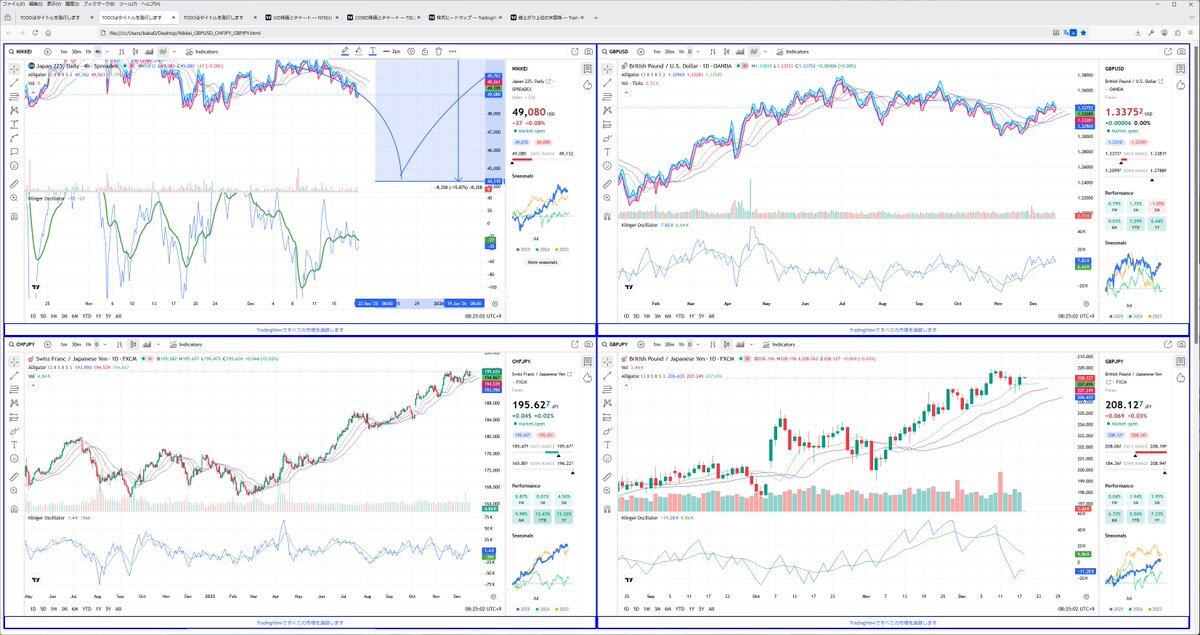The image size is (1200, 635).
Task: Click the zoom-in magnifier in NIKKEI chart
Action: [14, 197]
